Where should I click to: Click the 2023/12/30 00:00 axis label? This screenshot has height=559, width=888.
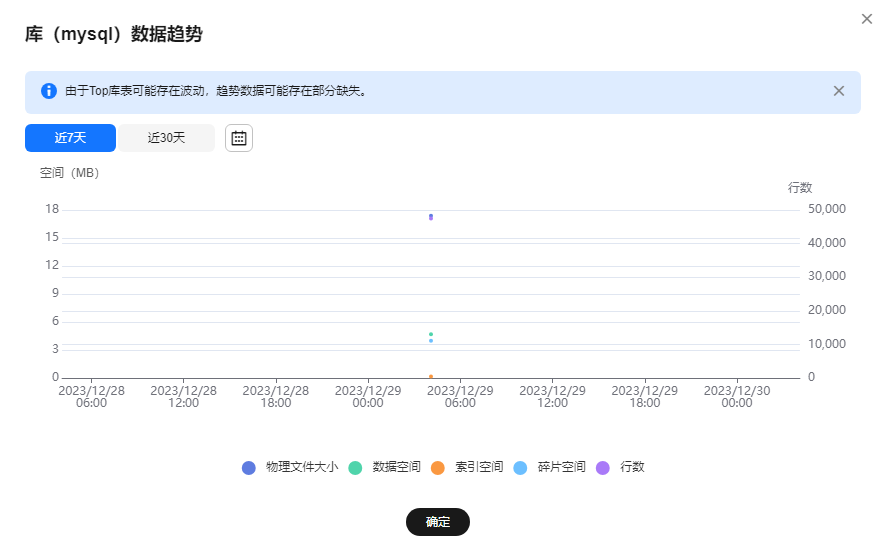[737, 396]
